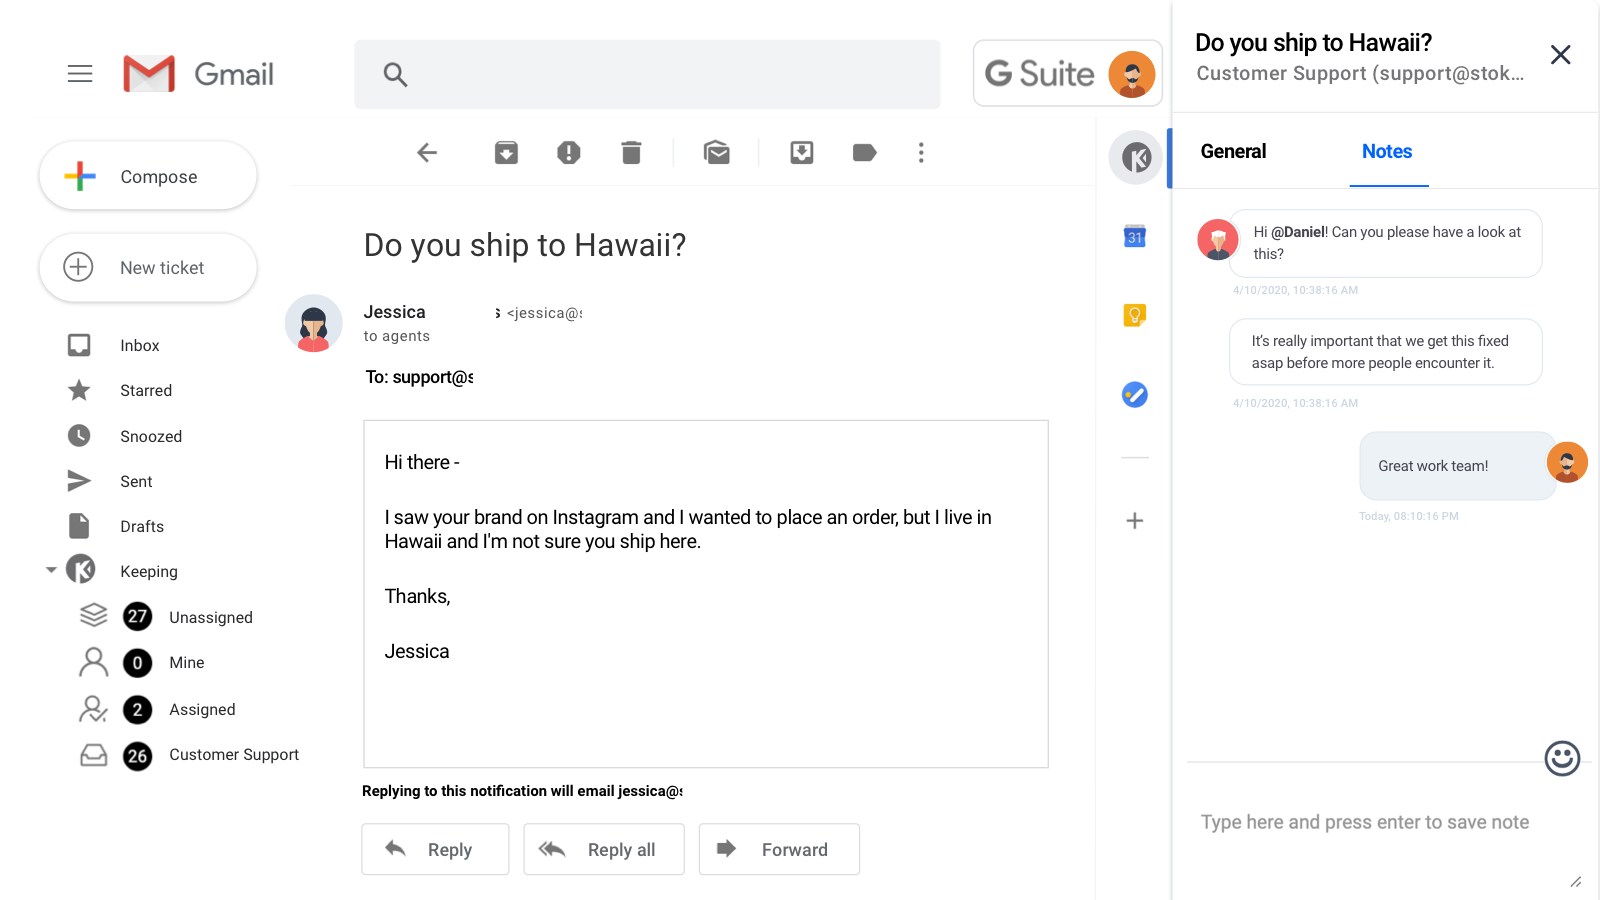Create a New ticket
The height and width of the screenshot is (900, 1600).
pyautogui.click(x=148, y=267)
